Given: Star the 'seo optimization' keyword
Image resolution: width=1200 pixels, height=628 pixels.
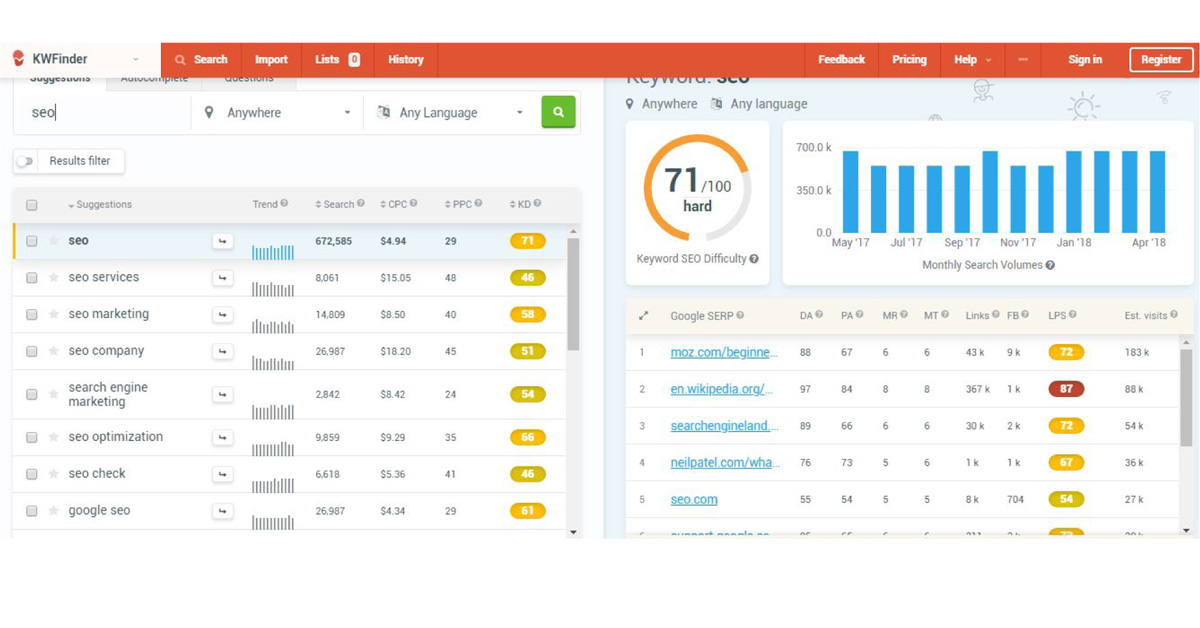Looking at the screenshot, I should point(54,438).
